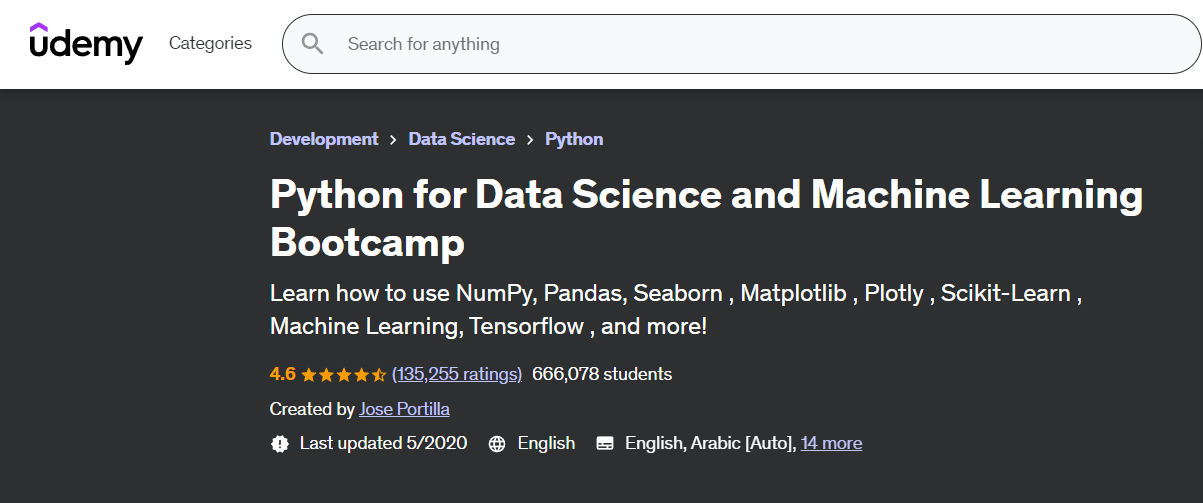Visit instructor Jose Portilla's profile

407,409
